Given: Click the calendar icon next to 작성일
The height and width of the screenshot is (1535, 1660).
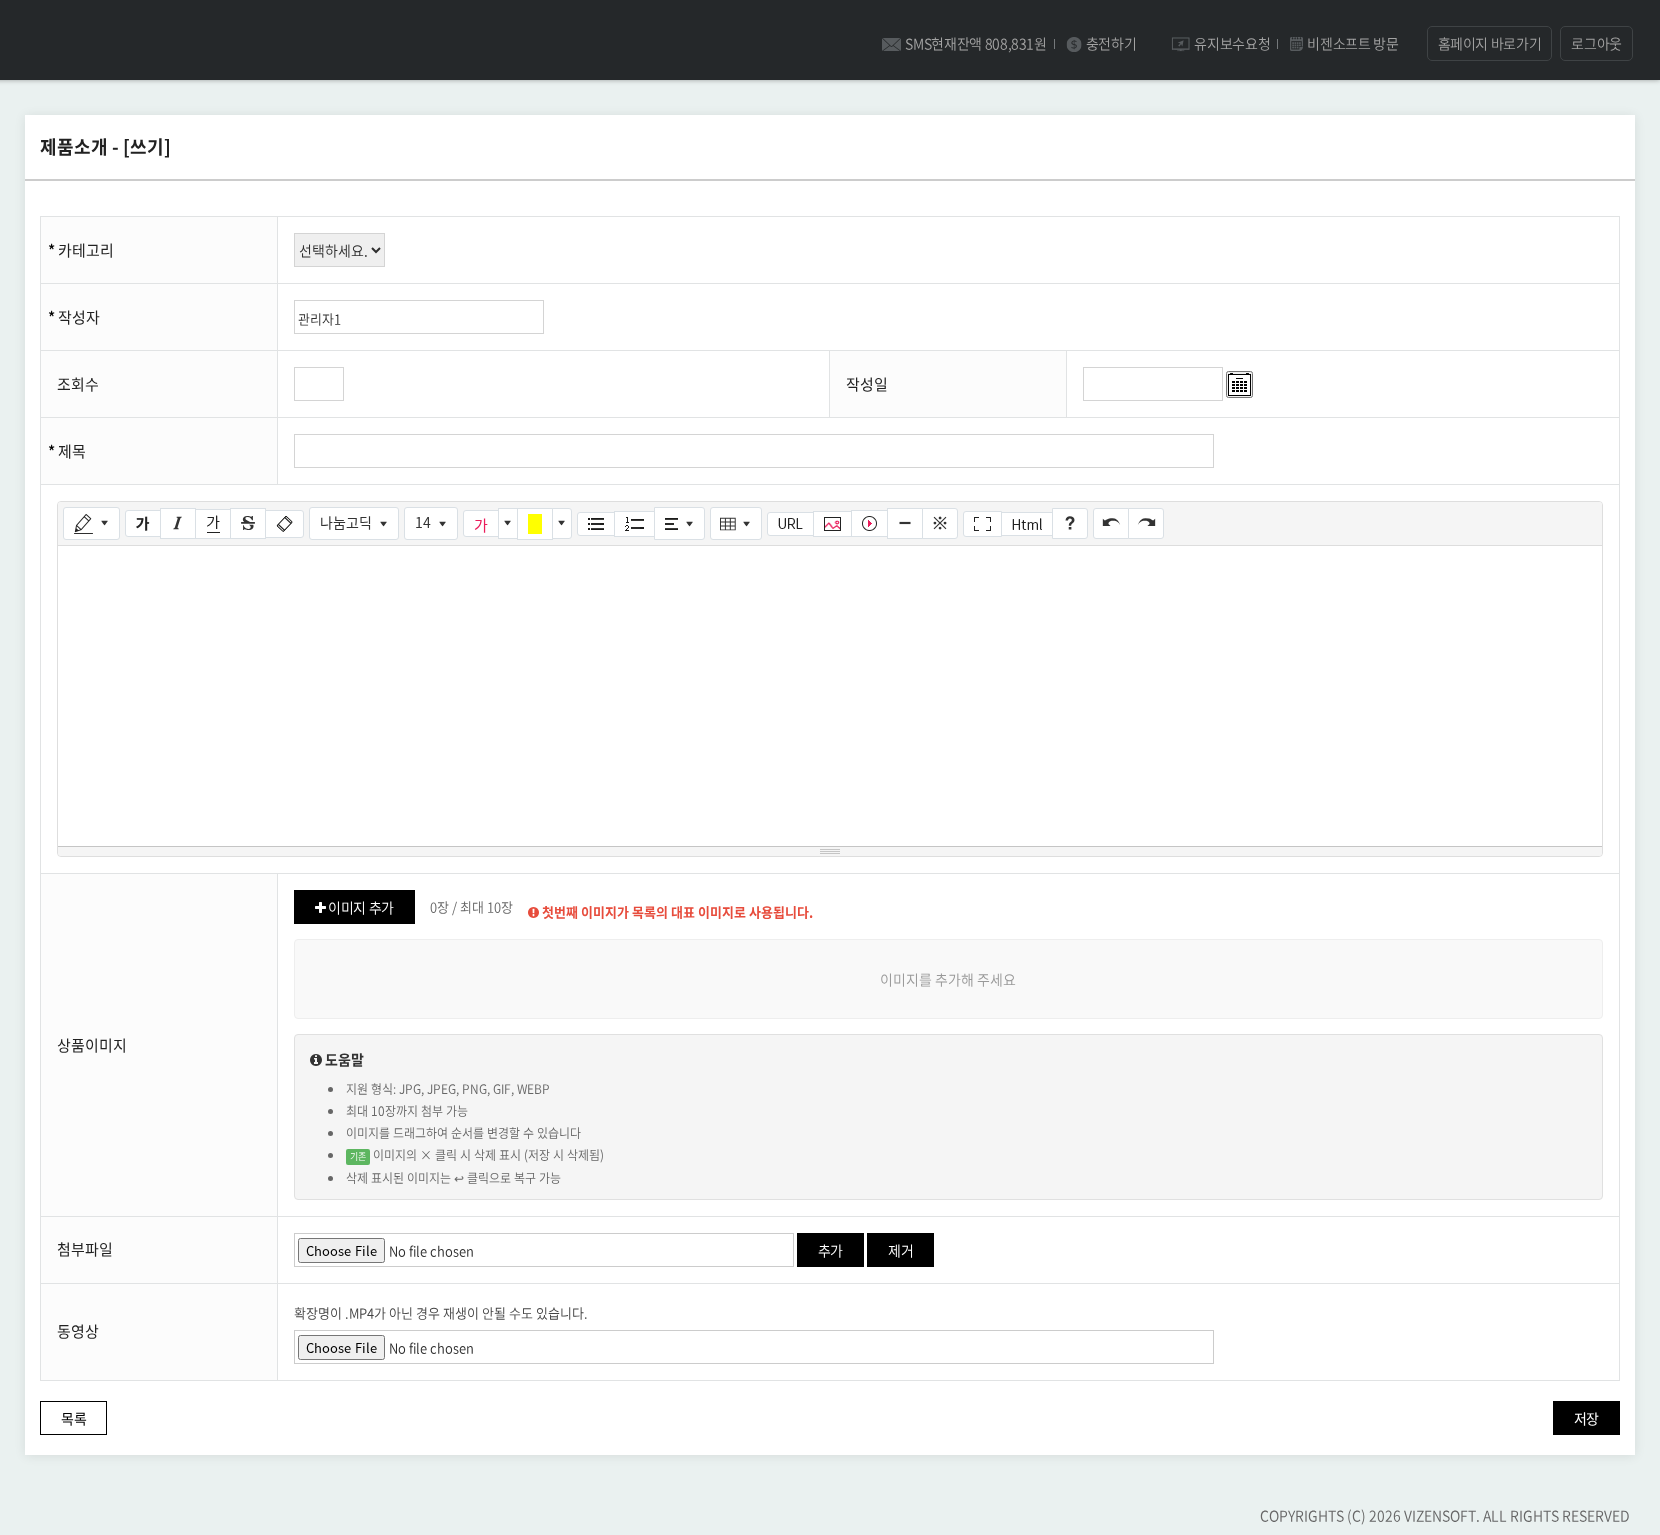Looking at the screenshot, I should [1239, 385].
